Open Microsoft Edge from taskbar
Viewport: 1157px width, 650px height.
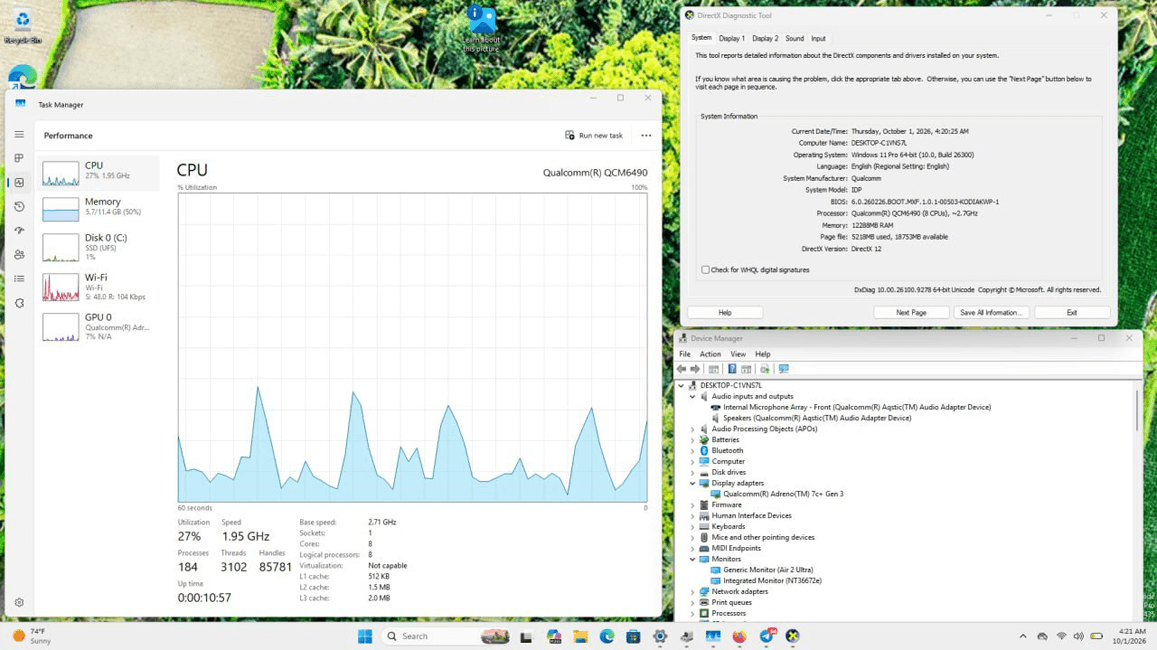(607, 636)
